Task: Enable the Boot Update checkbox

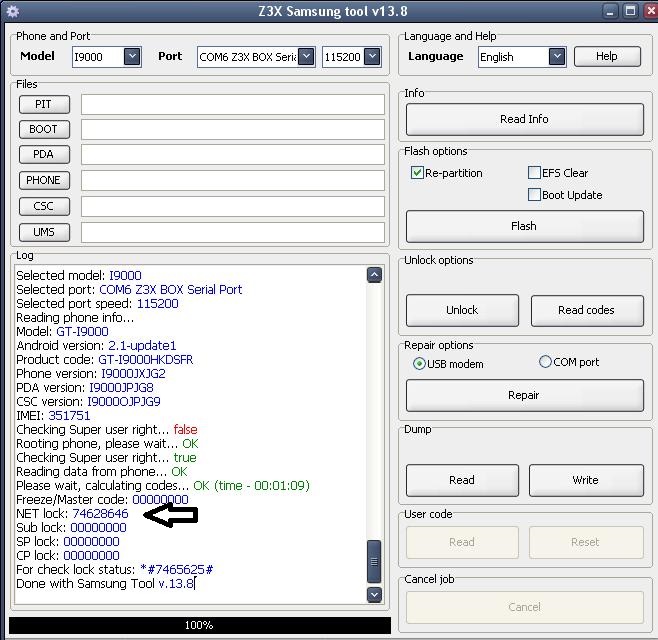Action: coord(534,195)
